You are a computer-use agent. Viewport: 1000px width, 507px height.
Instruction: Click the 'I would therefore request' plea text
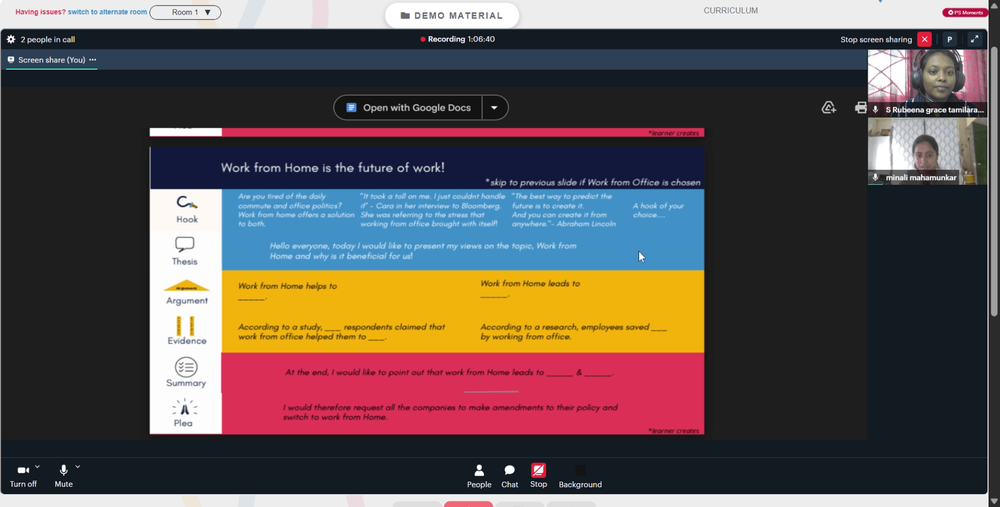pyautogui.click(x=450, y=412)
